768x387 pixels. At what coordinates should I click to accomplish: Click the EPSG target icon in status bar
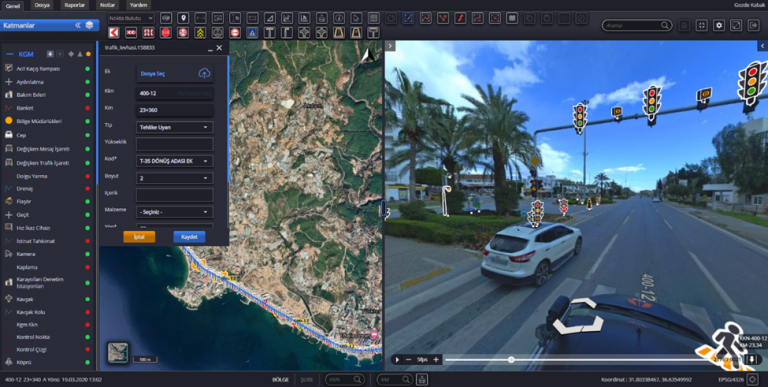click(753, 380)
